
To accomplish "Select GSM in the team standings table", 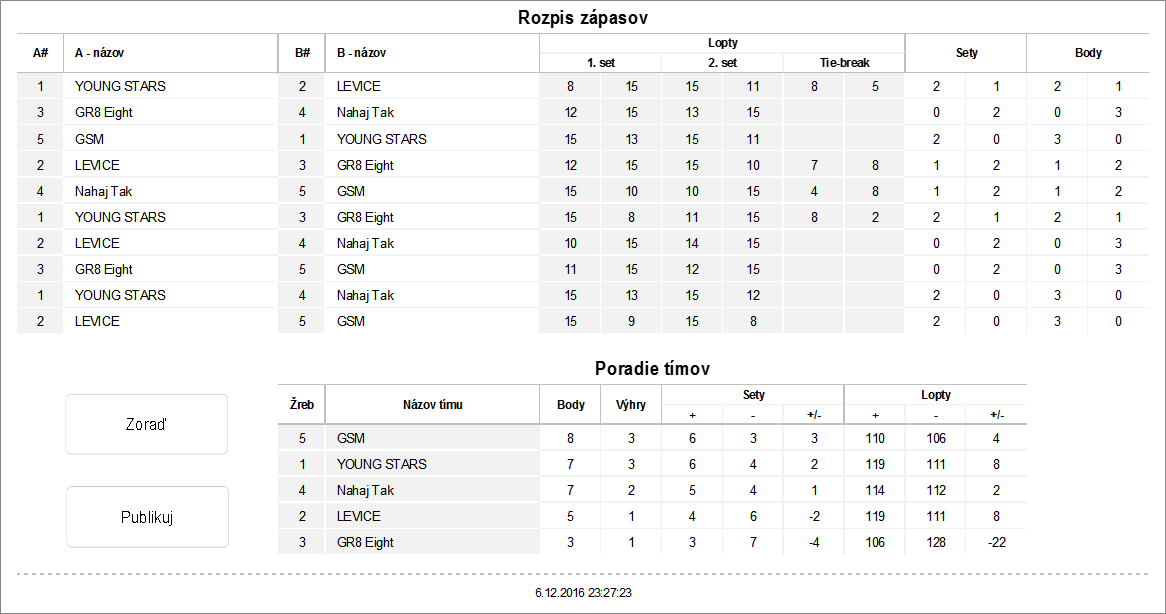I will (351, 438).
